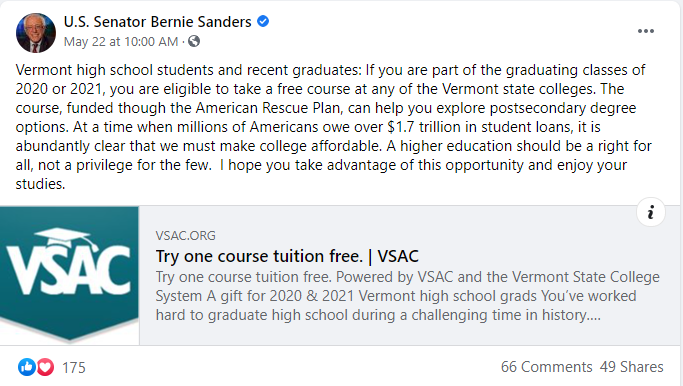This screenshot has width=683, height=386.
Task: Click the May 22 at 10:00 AM timestamp
Action: pyautogui.click(x=121, y=42)
